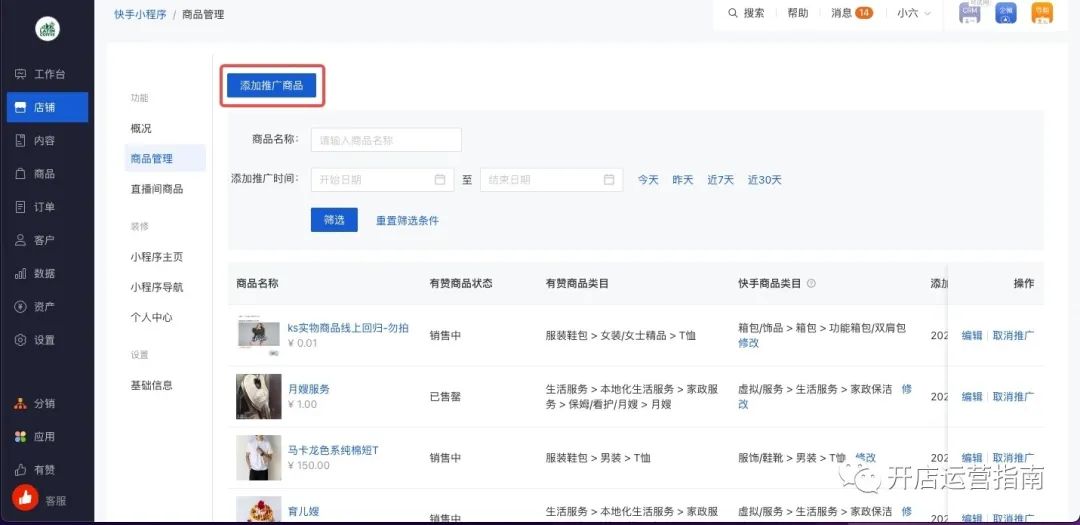Open the 结束日期 end date picker
The image size is (1080, 525).
point(551,180)
